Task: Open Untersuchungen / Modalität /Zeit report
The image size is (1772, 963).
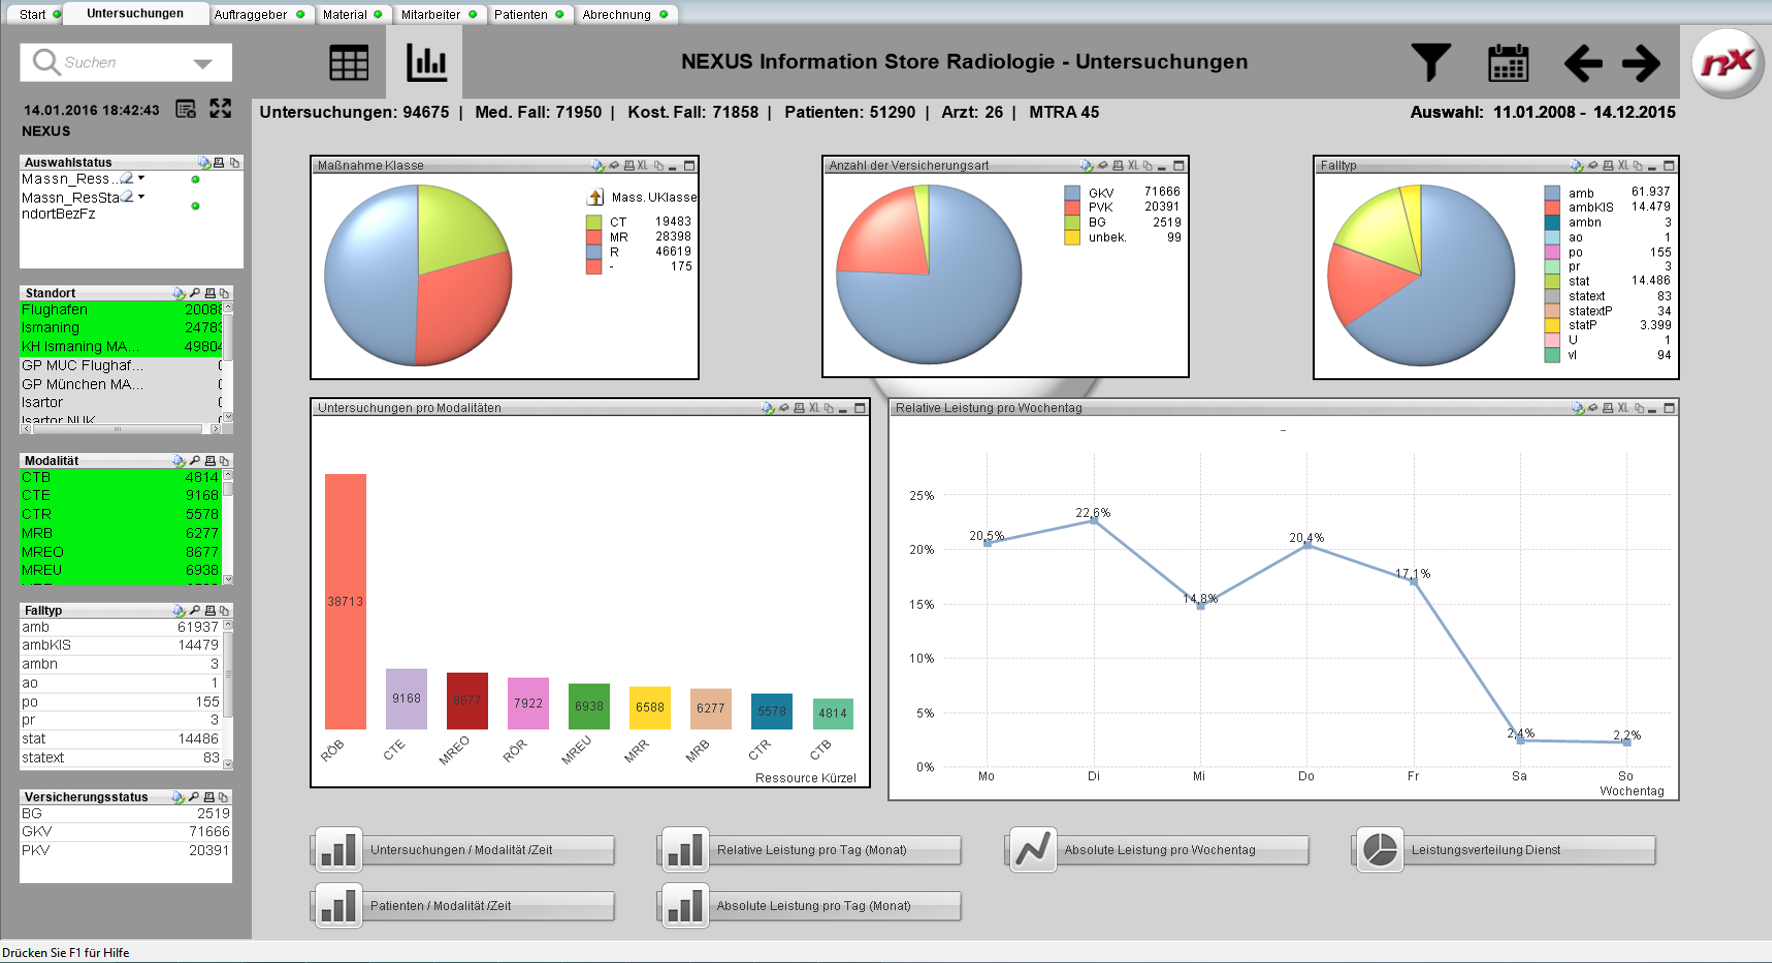Action: coord(464,850)
